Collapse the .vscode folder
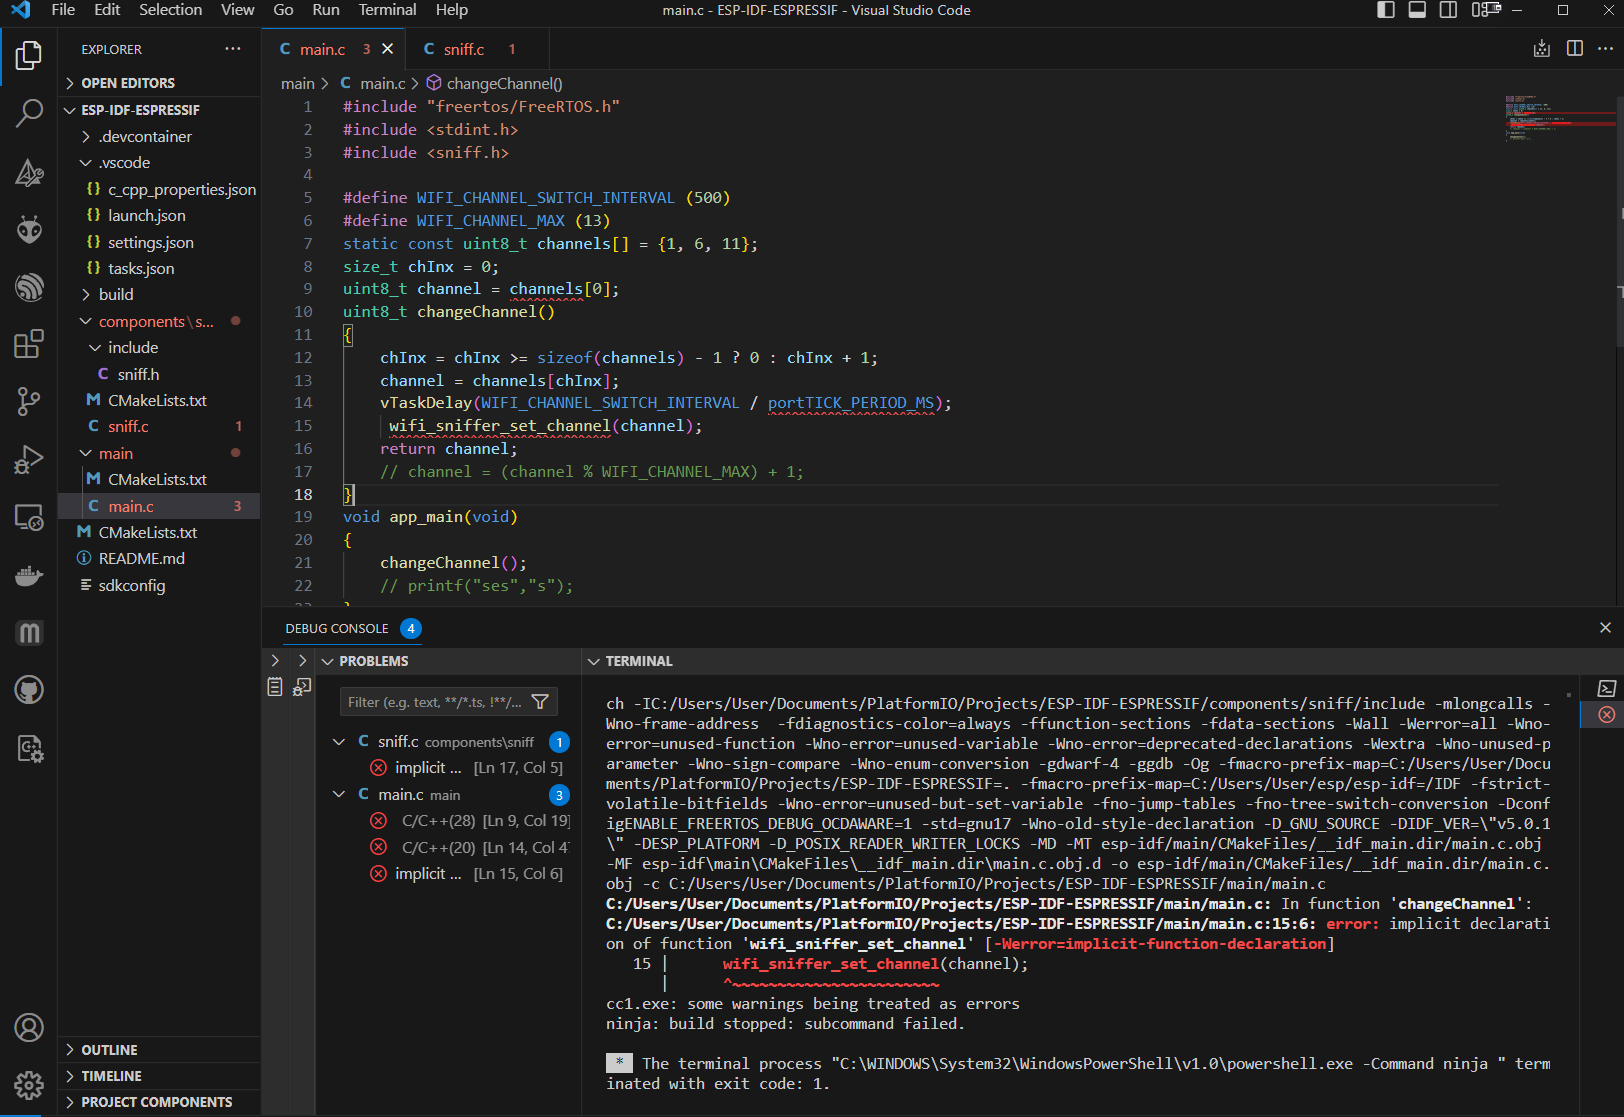The image size is (1624, 1117). [160, 163]
